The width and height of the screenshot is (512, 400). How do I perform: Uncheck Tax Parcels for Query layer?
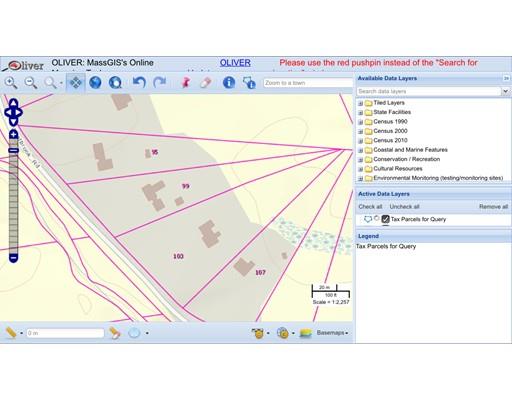pos(385,219)
